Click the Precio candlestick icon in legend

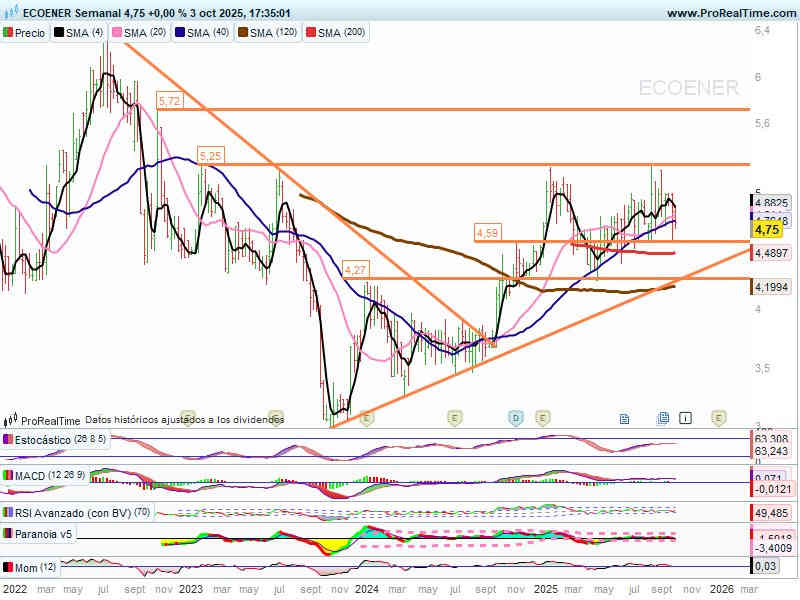(x=8, y=33)
